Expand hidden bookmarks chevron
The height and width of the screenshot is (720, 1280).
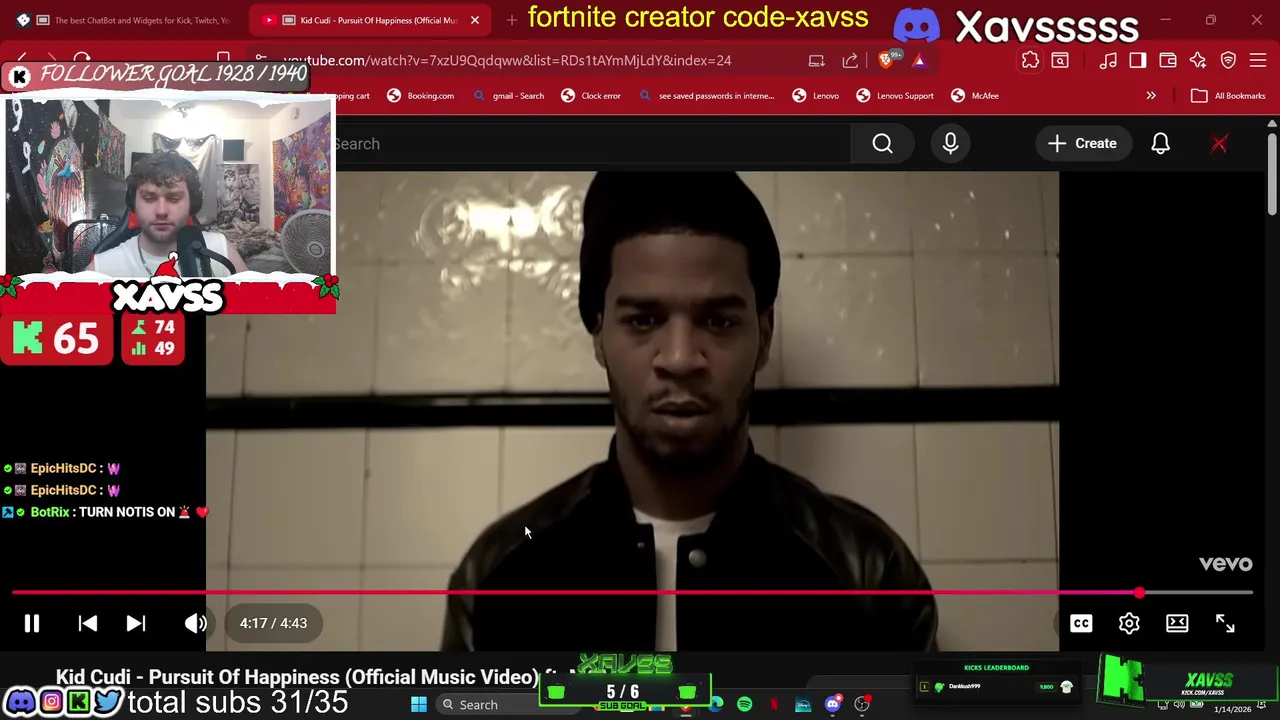point(1151,96)
